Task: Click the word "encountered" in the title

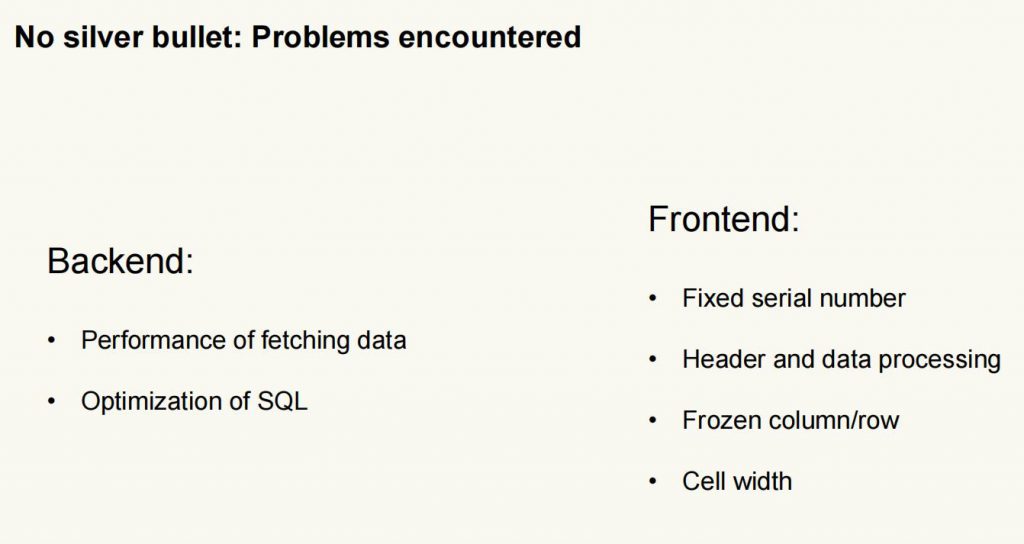Action: click(x=489, y=37)
